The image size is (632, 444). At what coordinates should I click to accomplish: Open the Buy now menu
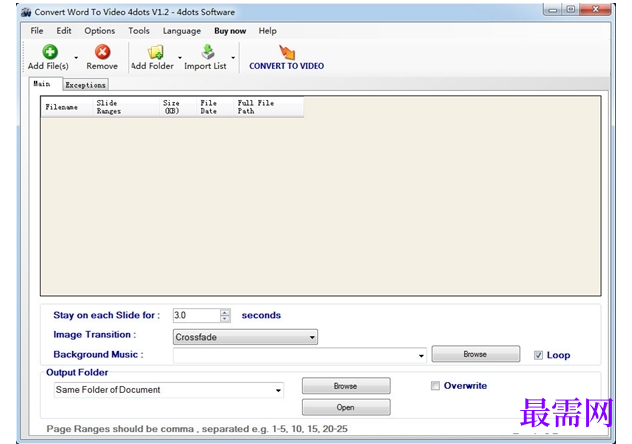pyautogui.click(x=230, y=31)
